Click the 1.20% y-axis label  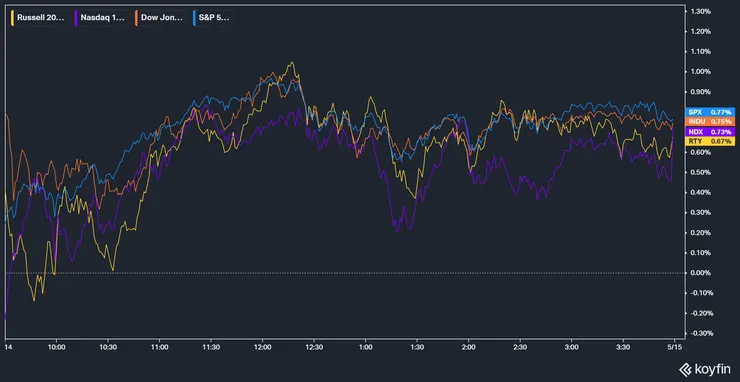tap(701, 32)
